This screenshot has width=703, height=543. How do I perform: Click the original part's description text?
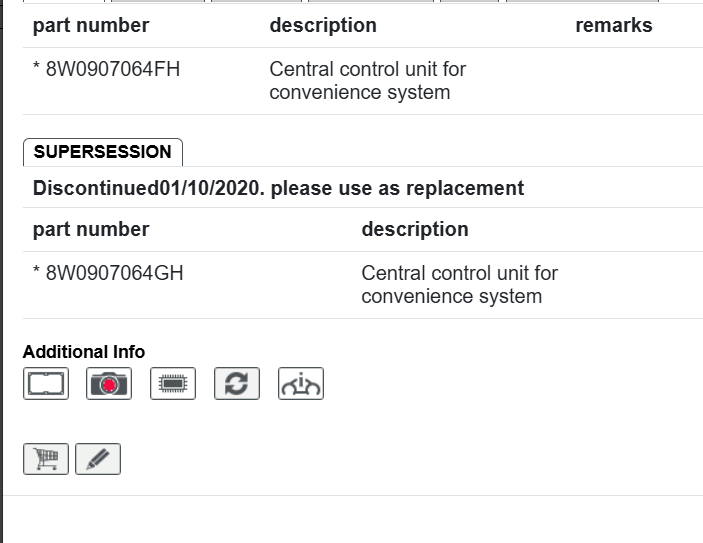(x=367, y=81)
